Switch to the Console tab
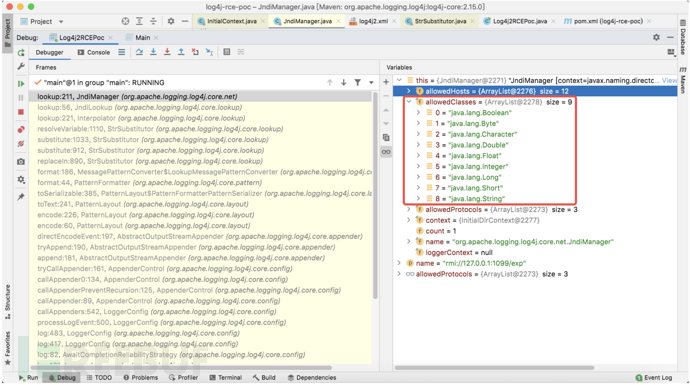 pos(94,52)
